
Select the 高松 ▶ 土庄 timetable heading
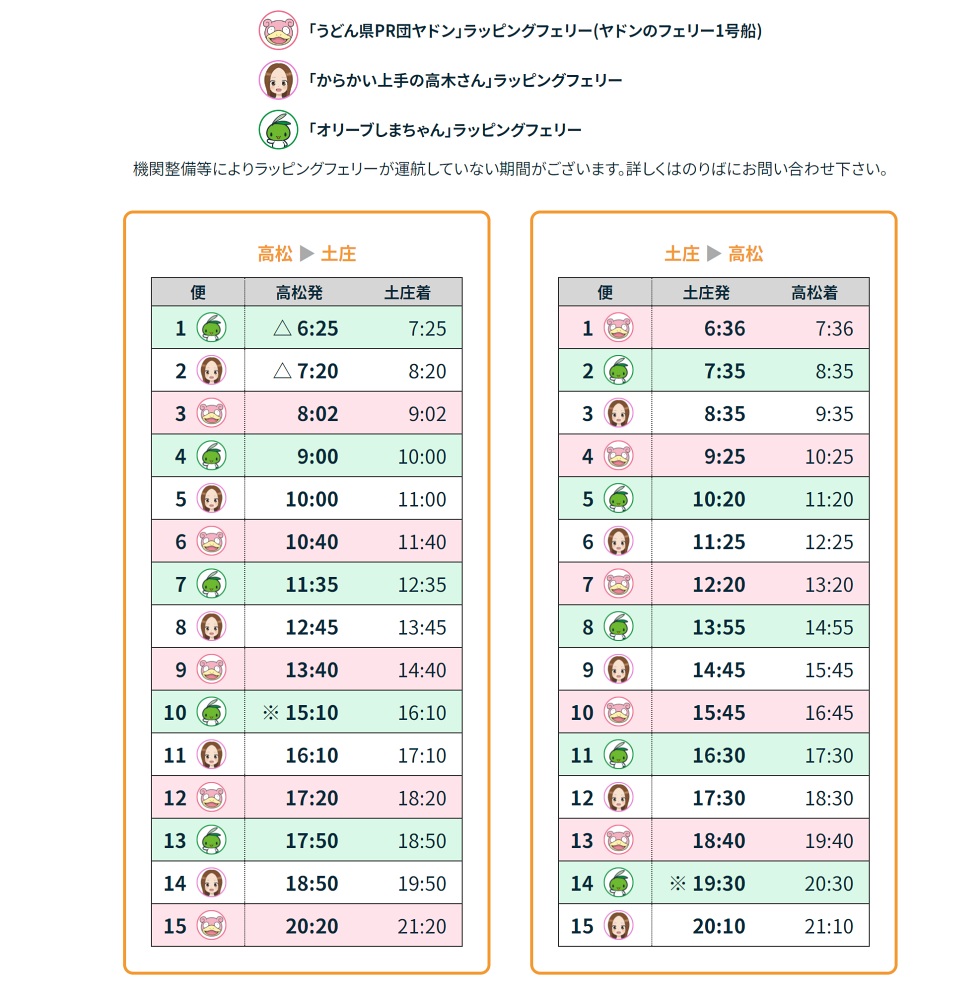(306, 254)
